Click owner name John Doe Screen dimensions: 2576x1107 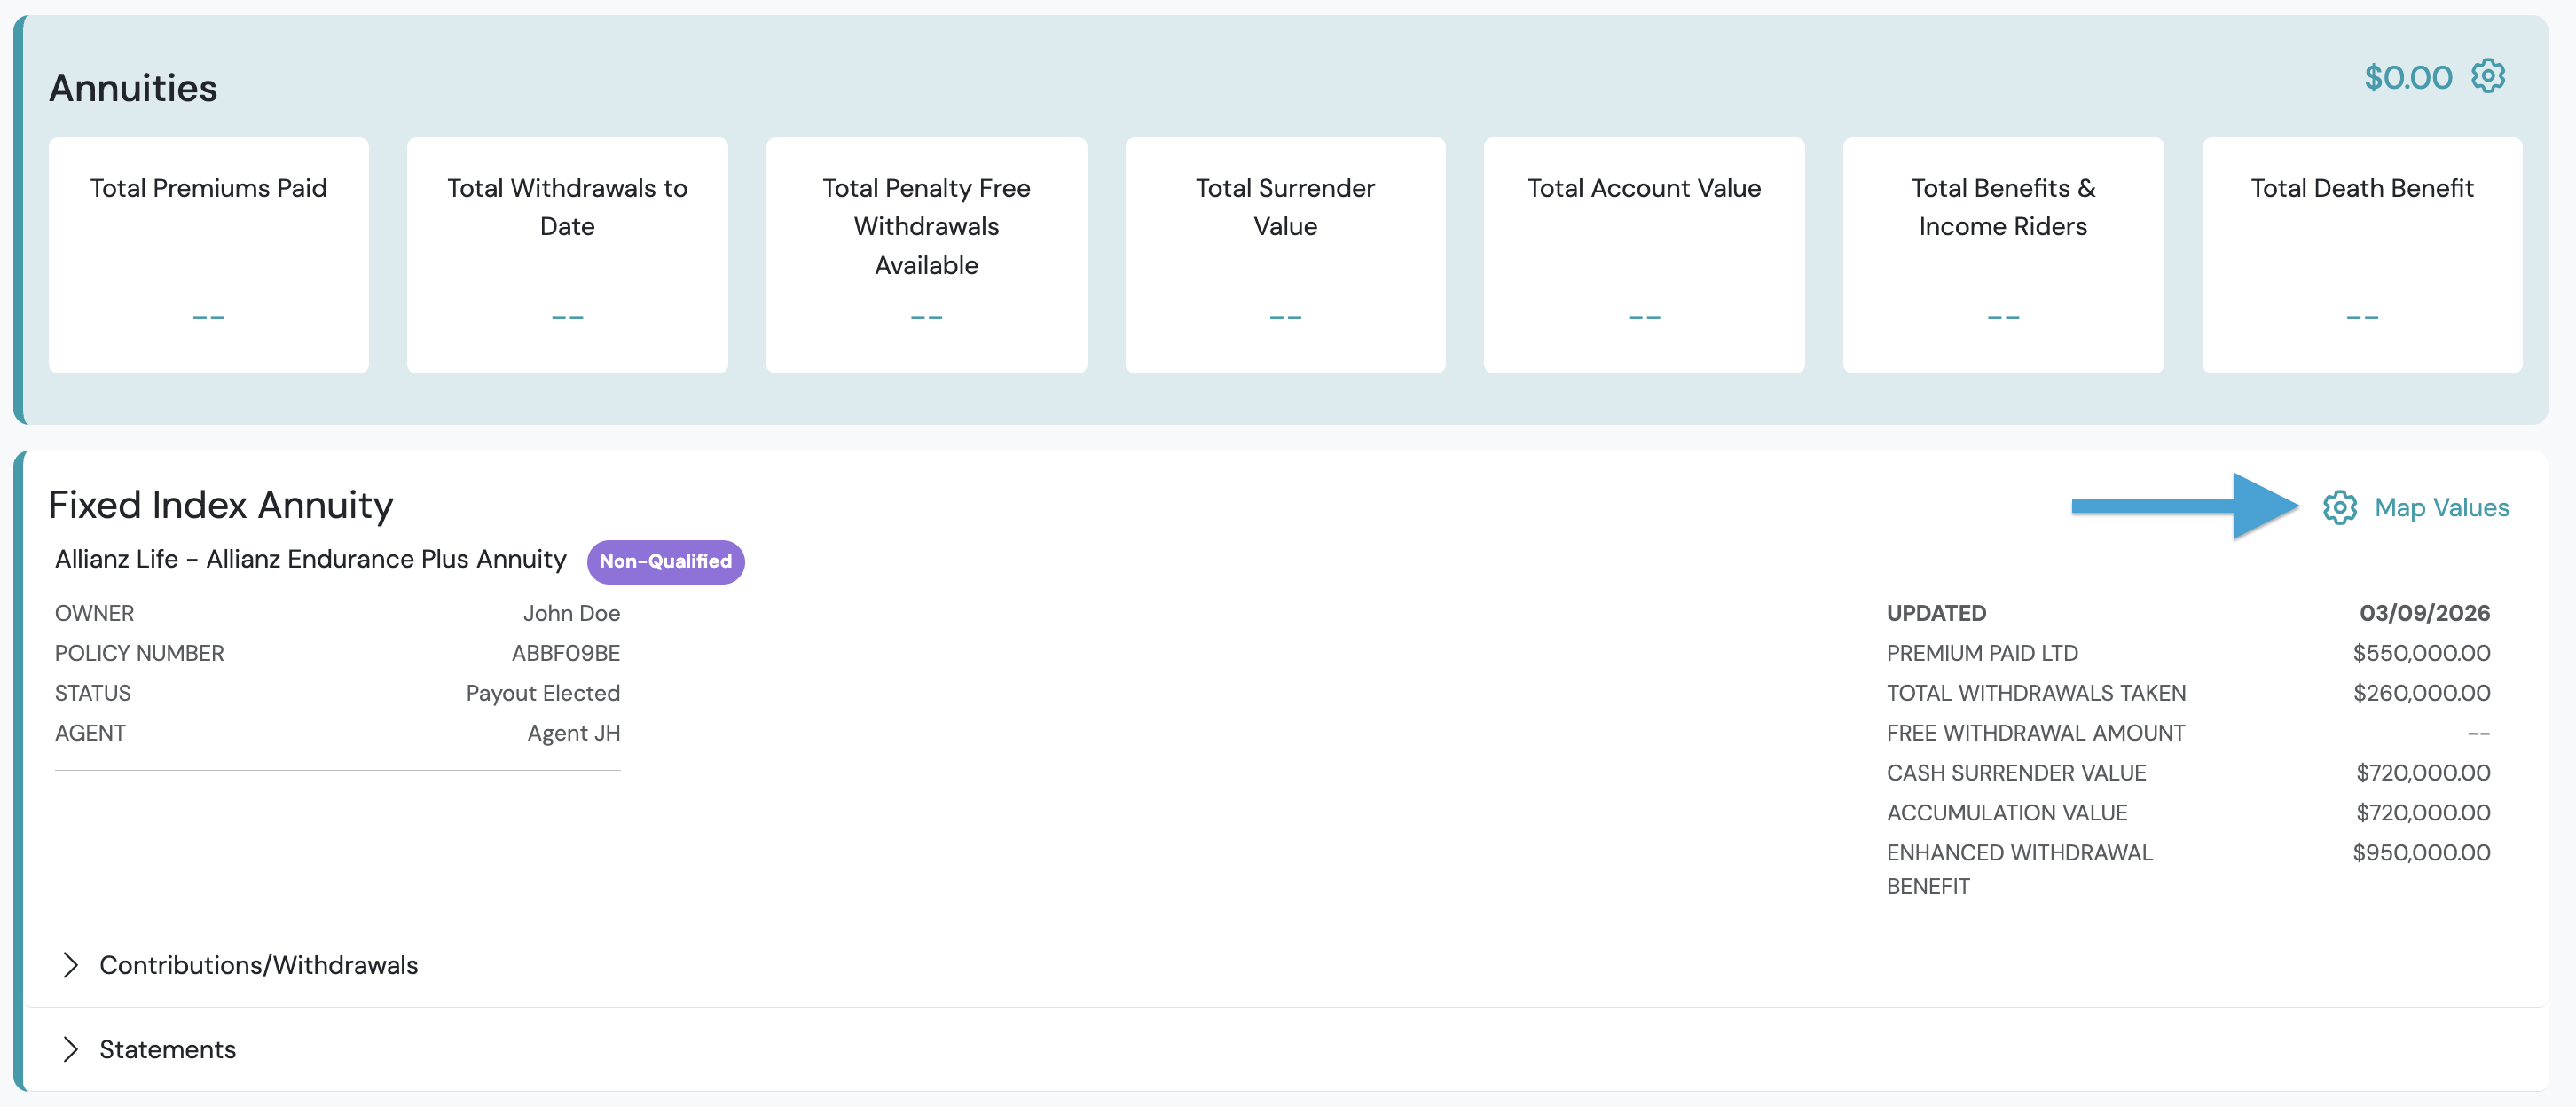pos(571,613)
